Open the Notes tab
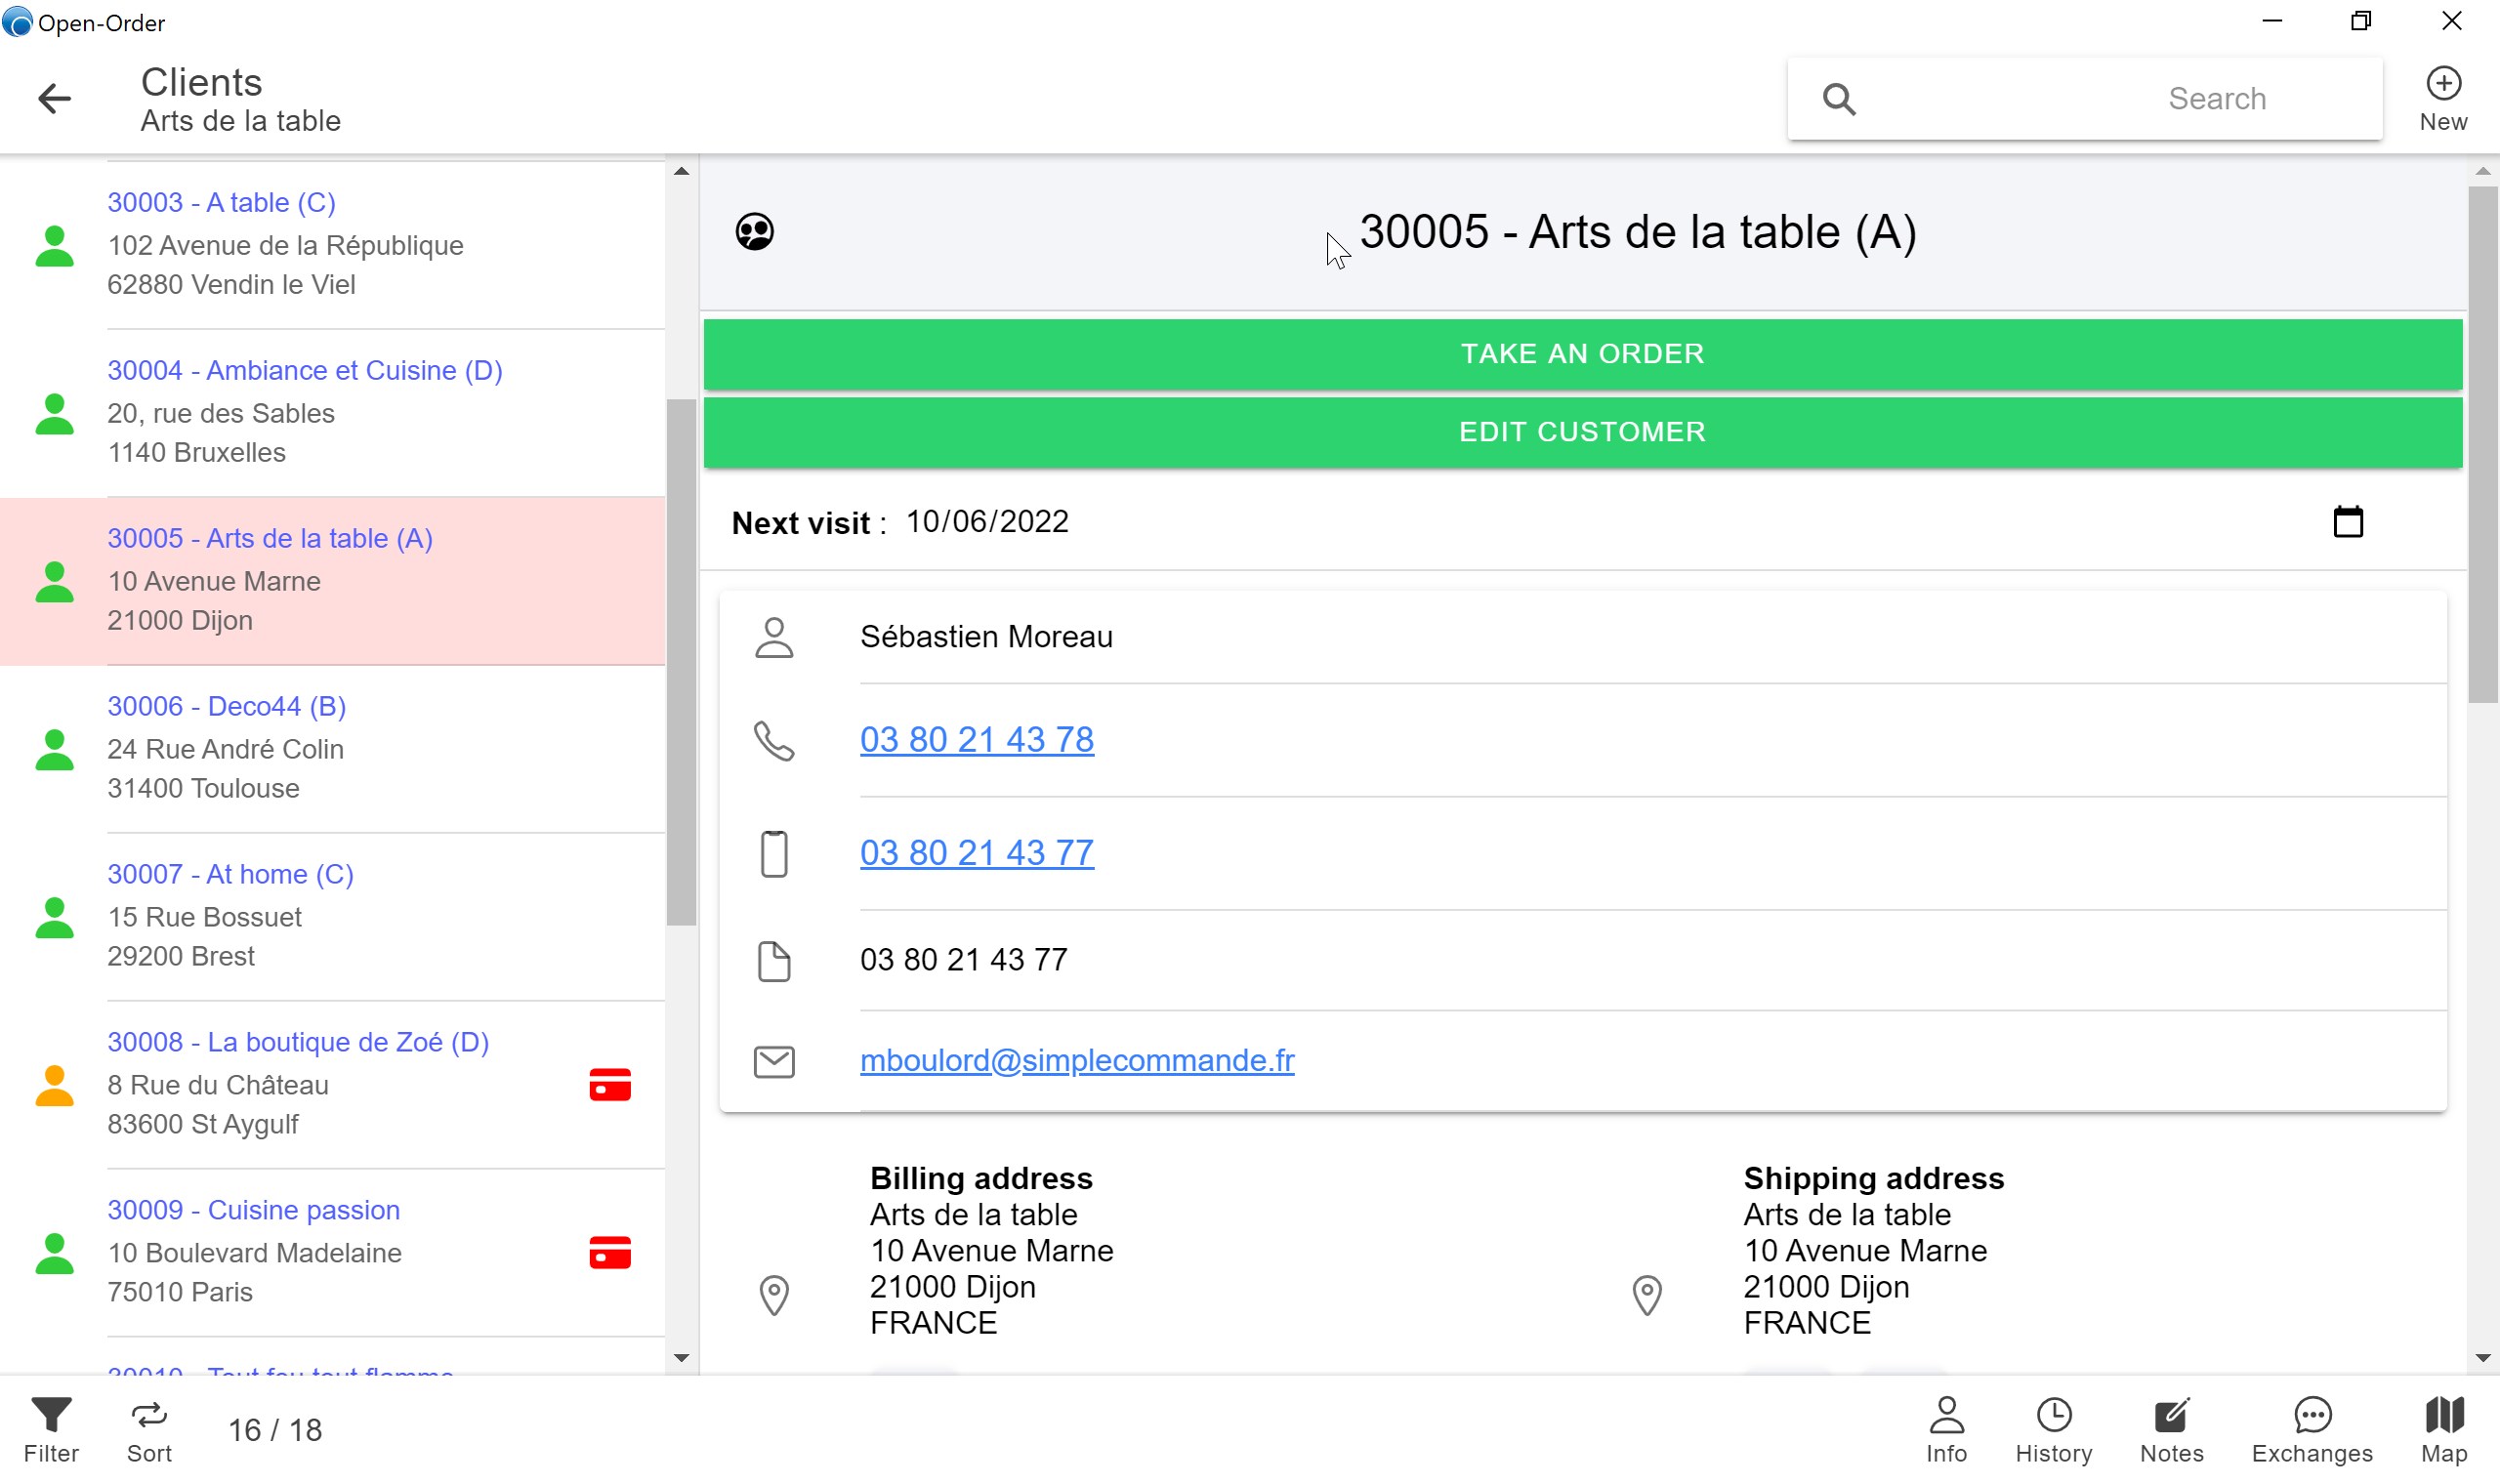 [2171, 1430]
